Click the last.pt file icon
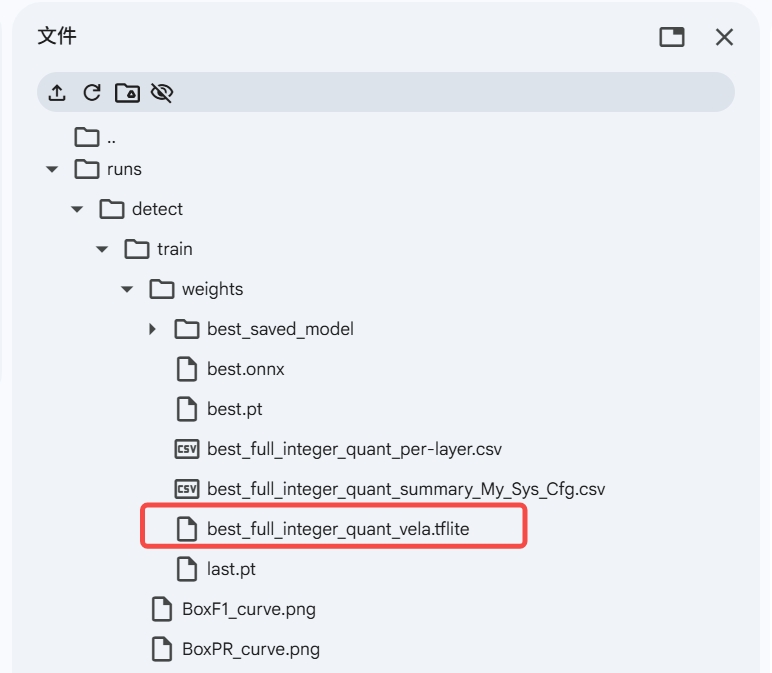 187,569
